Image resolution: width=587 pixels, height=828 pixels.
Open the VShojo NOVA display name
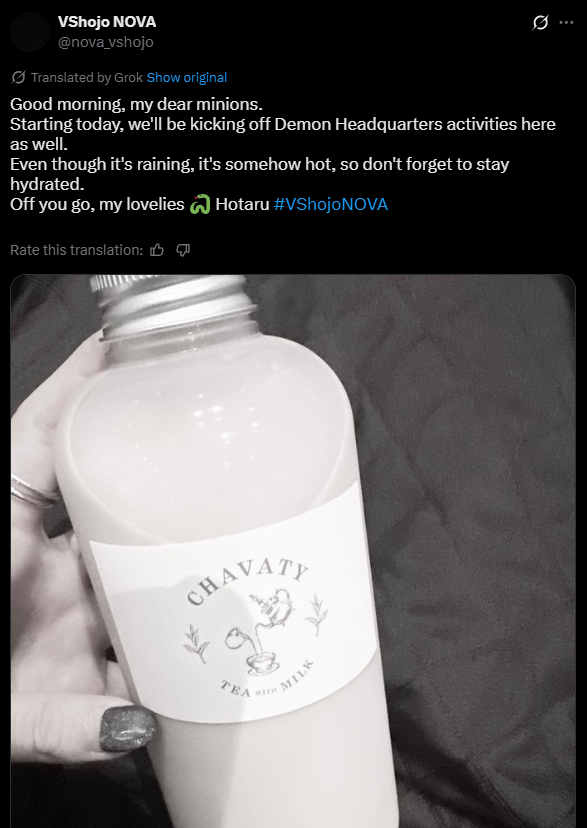(x=107, y=22)
